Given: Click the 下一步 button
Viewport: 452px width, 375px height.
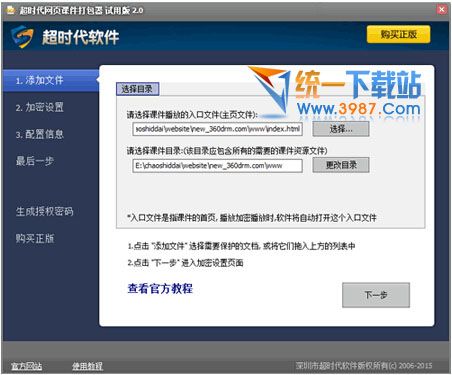Looking at the screenshot, I should coord(376,295).
